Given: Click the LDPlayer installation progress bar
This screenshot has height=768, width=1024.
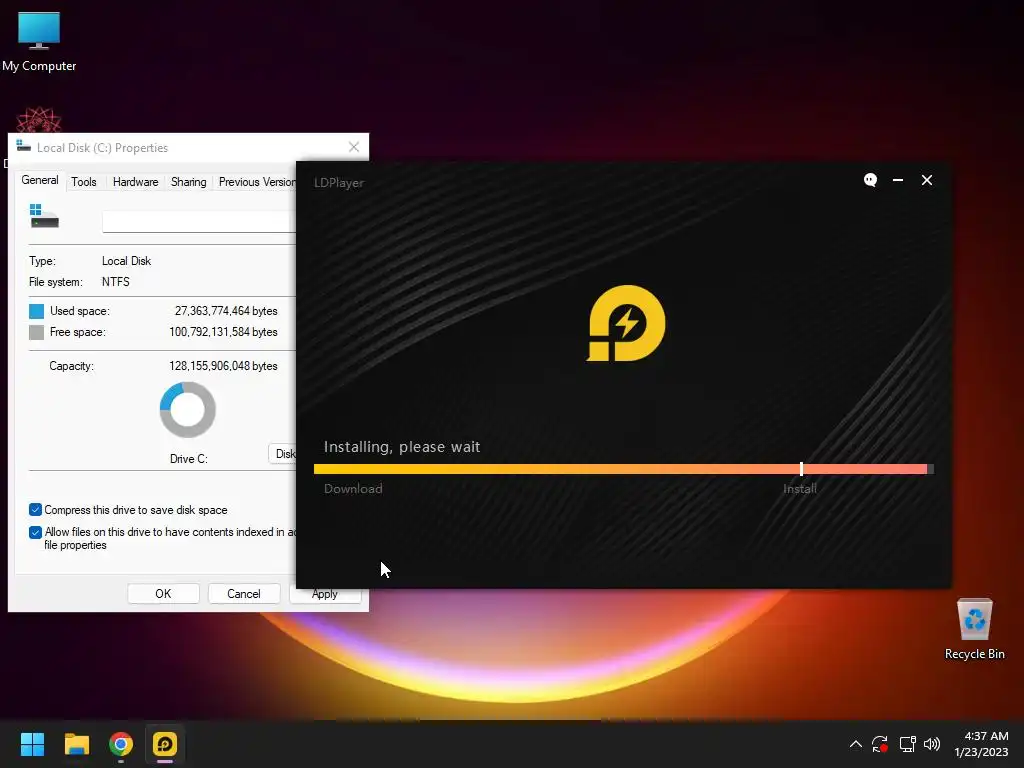Looking at the screenshot, I should coord(624,469).
